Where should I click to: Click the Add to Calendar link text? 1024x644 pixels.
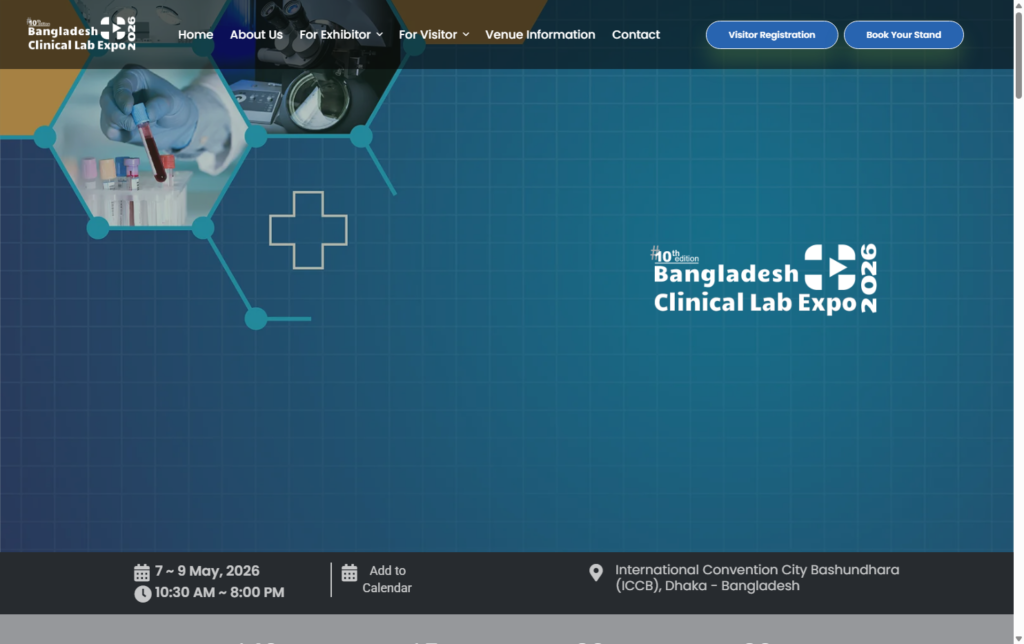(x=388, y=579)
